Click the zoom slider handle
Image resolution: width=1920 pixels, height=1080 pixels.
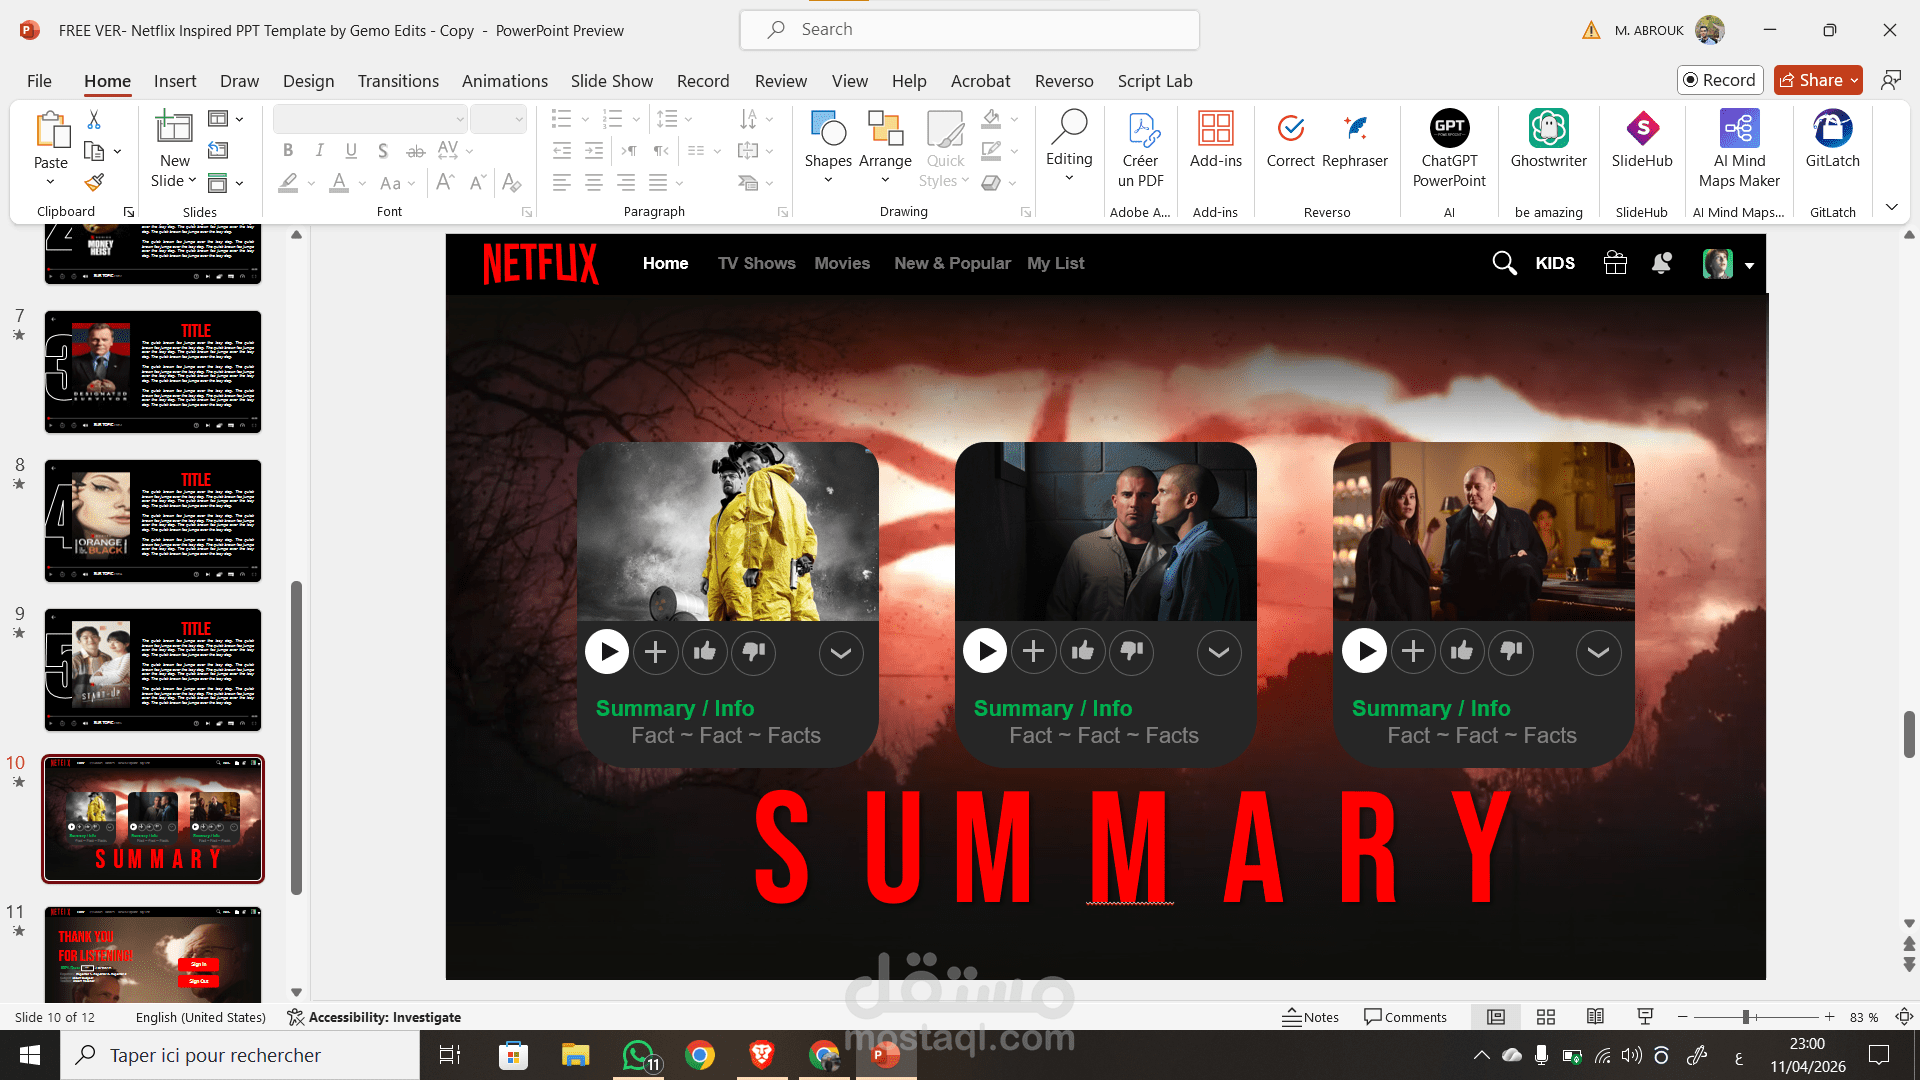click(x=1746, y=1017)
